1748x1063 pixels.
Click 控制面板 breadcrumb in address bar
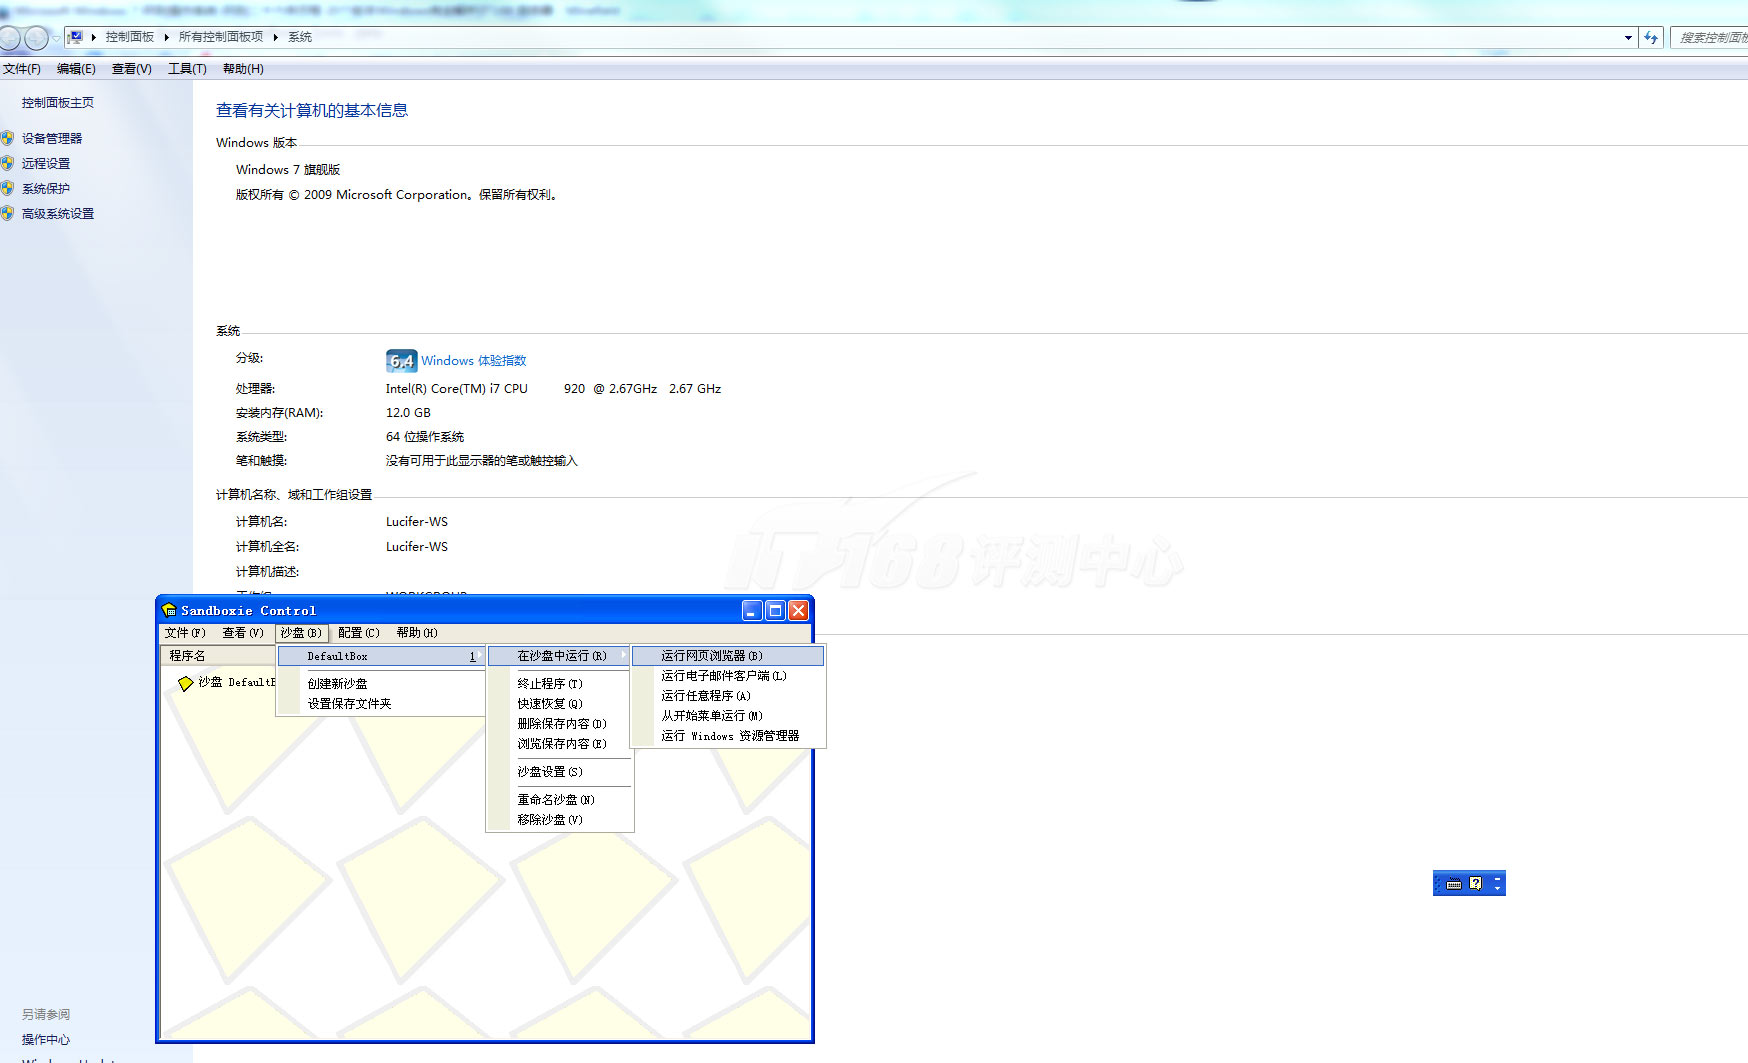(130, 37)
